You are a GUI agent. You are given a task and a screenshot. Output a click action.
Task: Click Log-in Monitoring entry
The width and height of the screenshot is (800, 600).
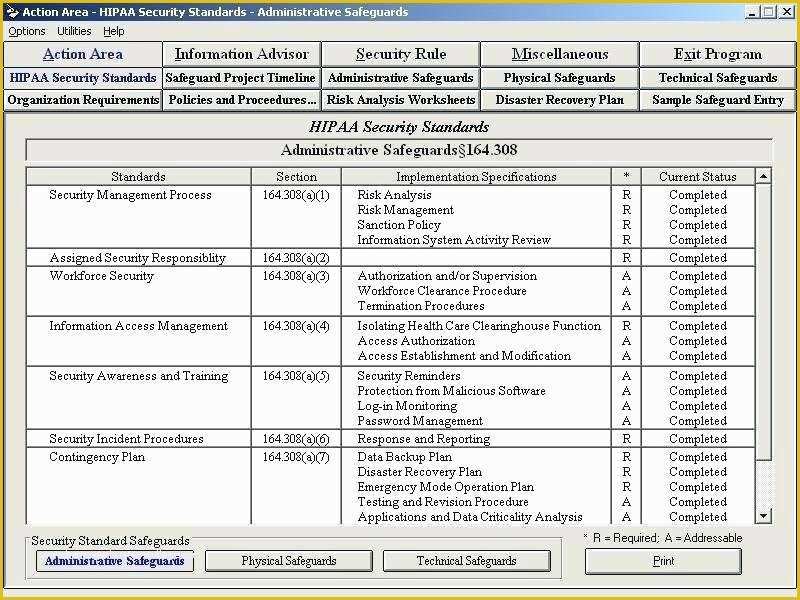click(407, 406)
